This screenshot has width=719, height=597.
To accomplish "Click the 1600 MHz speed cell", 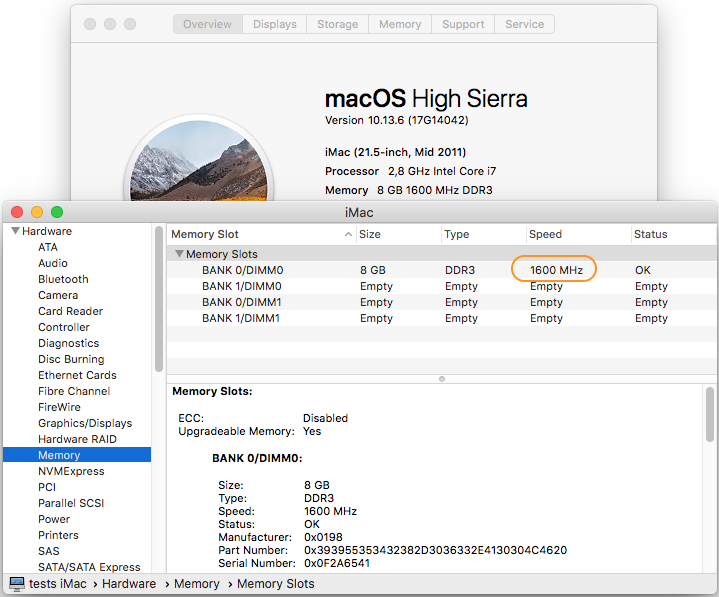I will coord(556,270).
